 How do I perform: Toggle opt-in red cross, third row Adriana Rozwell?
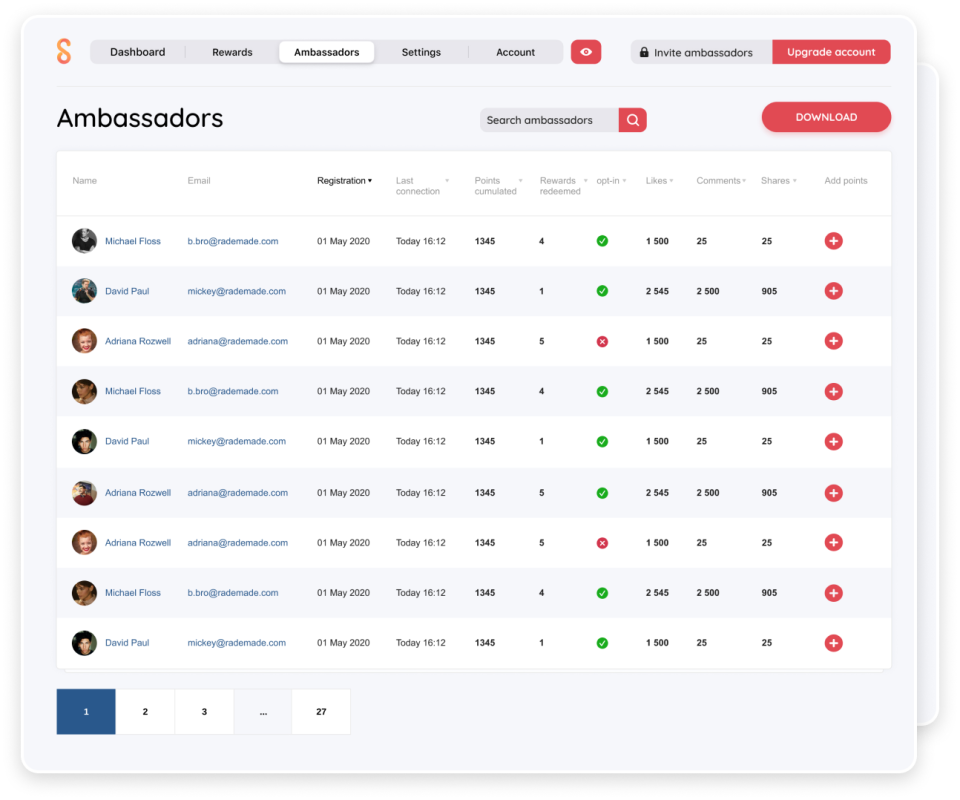pyautogui.click(x=602, y=342)
